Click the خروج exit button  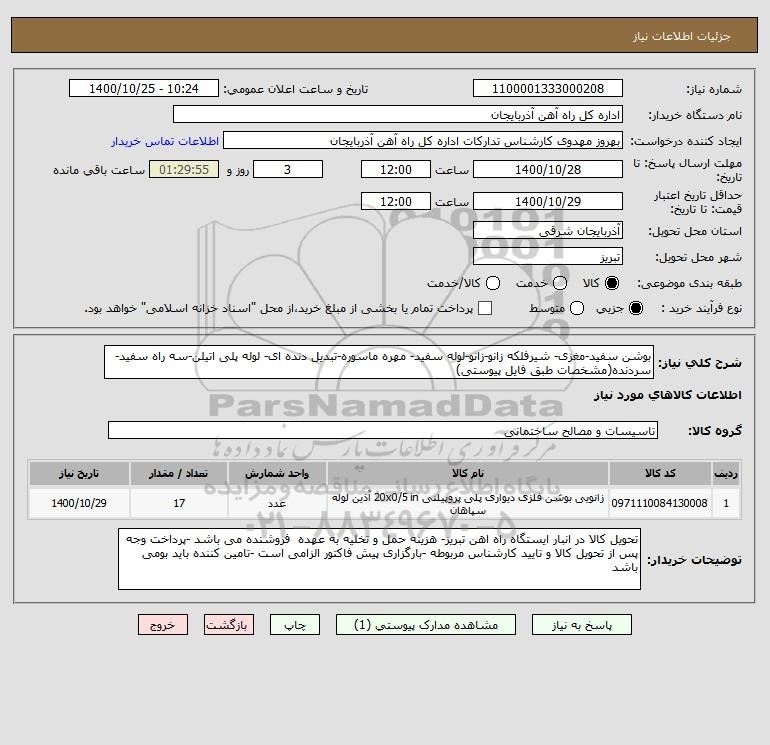click(163, 625)
